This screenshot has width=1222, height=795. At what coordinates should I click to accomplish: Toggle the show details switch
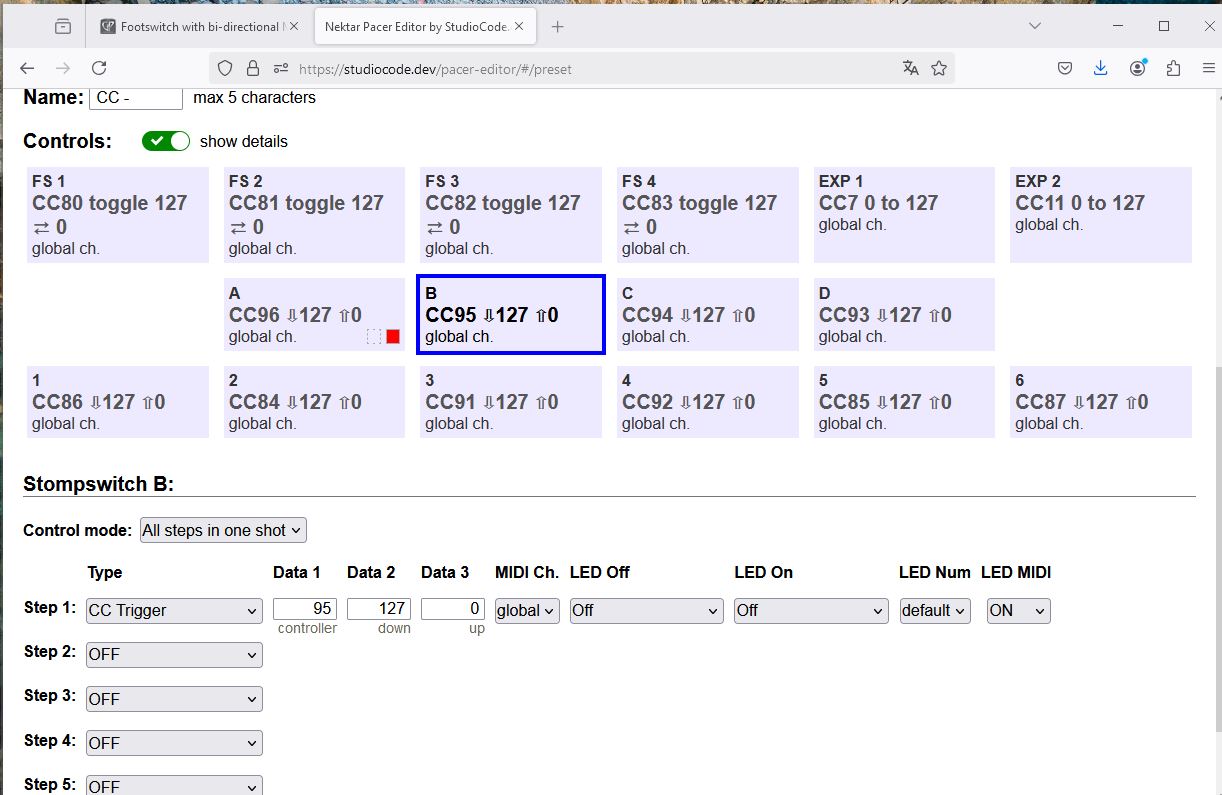166,141
